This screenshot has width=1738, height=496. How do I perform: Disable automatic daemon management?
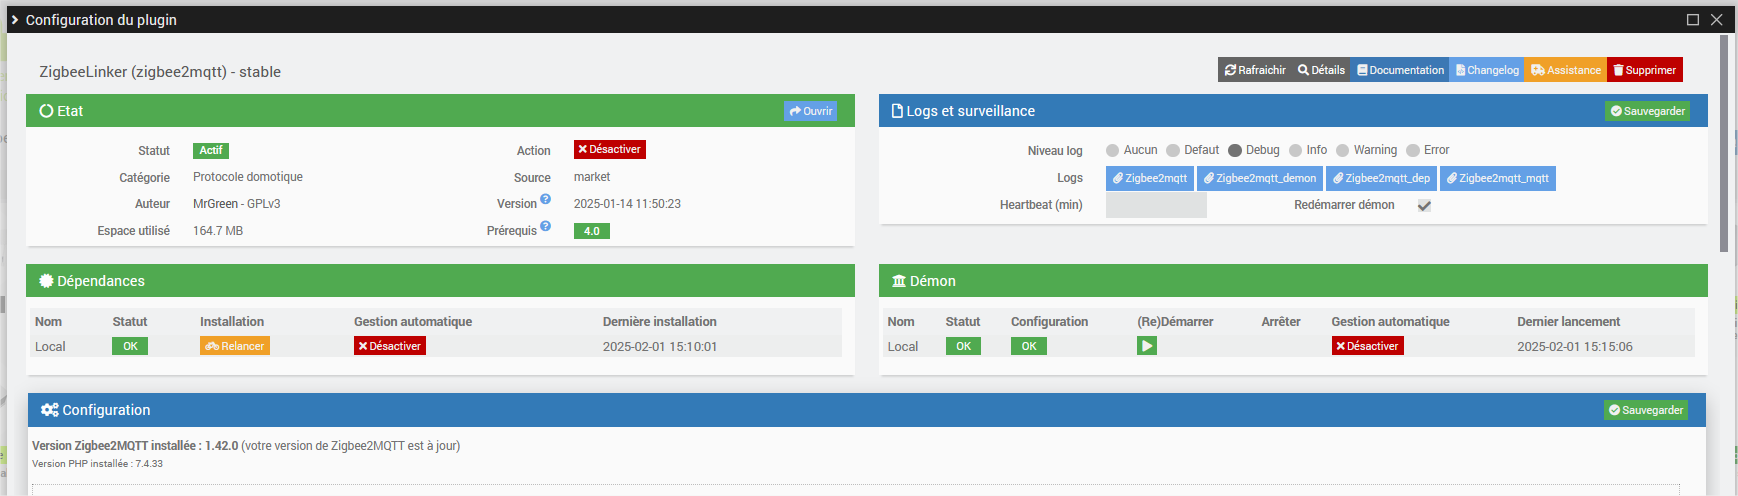pyautogui.click(x=1368, y=346)
